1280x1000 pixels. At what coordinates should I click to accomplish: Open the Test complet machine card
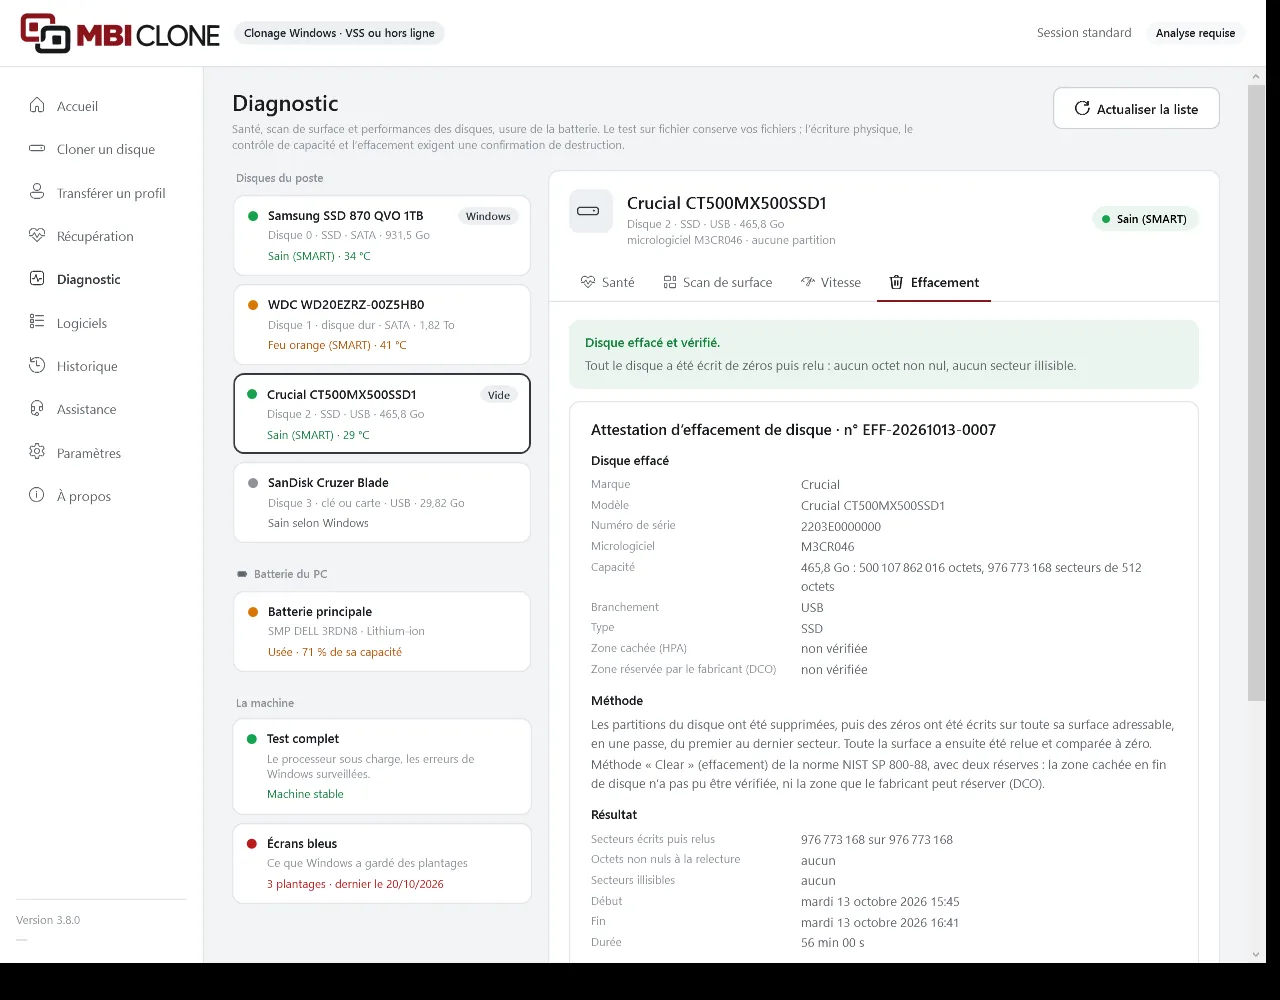382,766
